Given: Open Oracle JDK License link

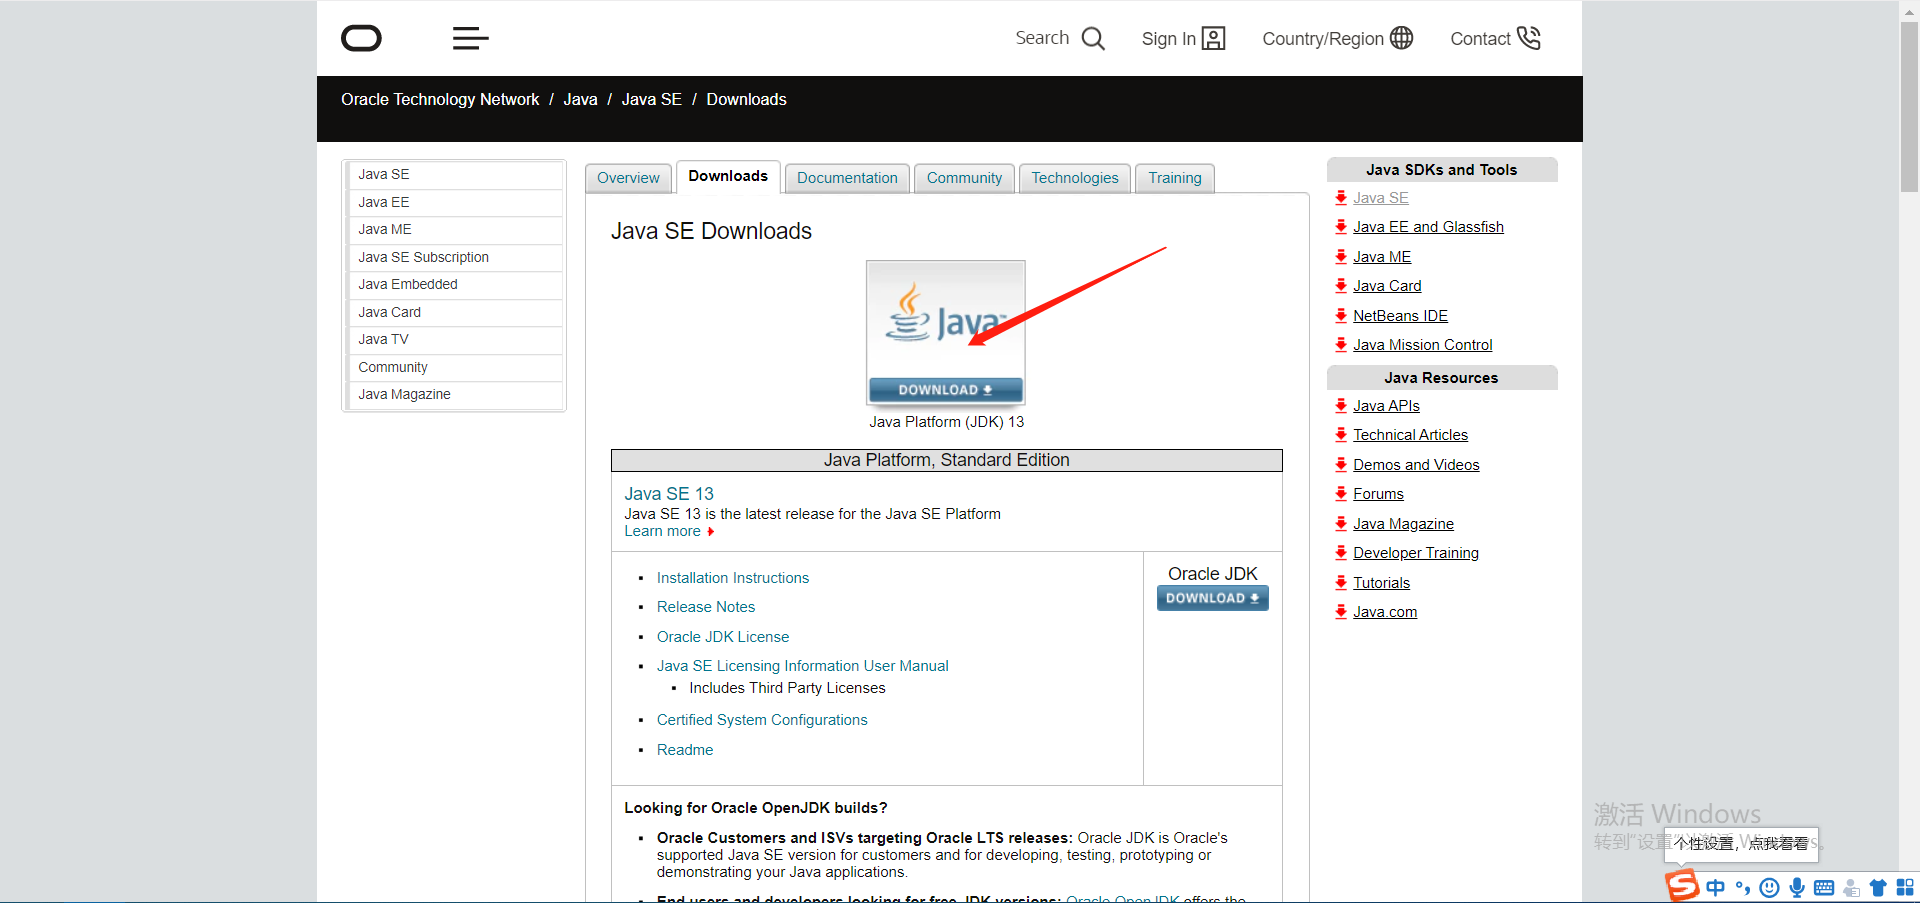Looking at the screenshot, I should (723, 637).
